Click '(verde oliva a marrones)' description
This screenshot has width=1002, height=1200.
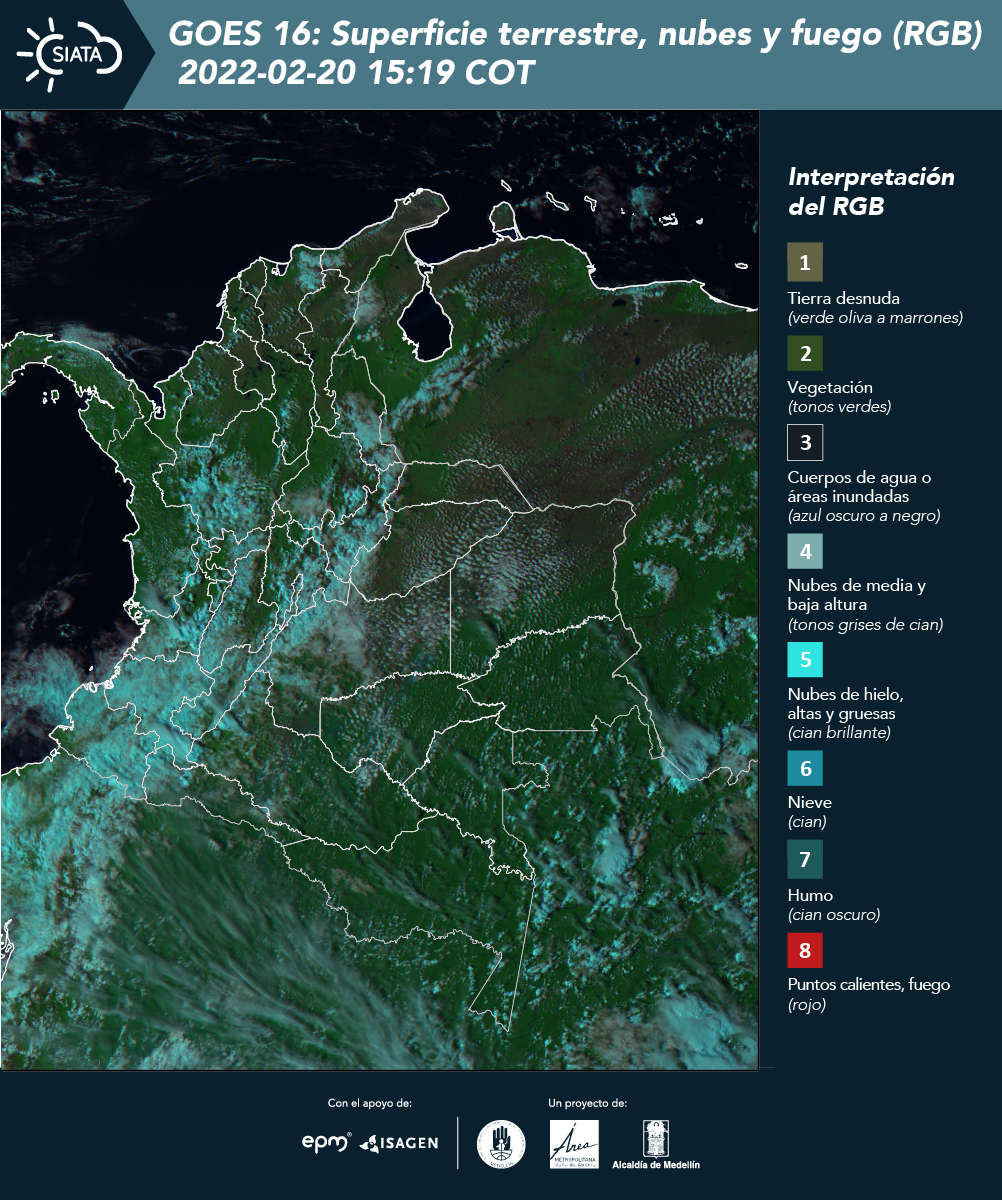875,318
